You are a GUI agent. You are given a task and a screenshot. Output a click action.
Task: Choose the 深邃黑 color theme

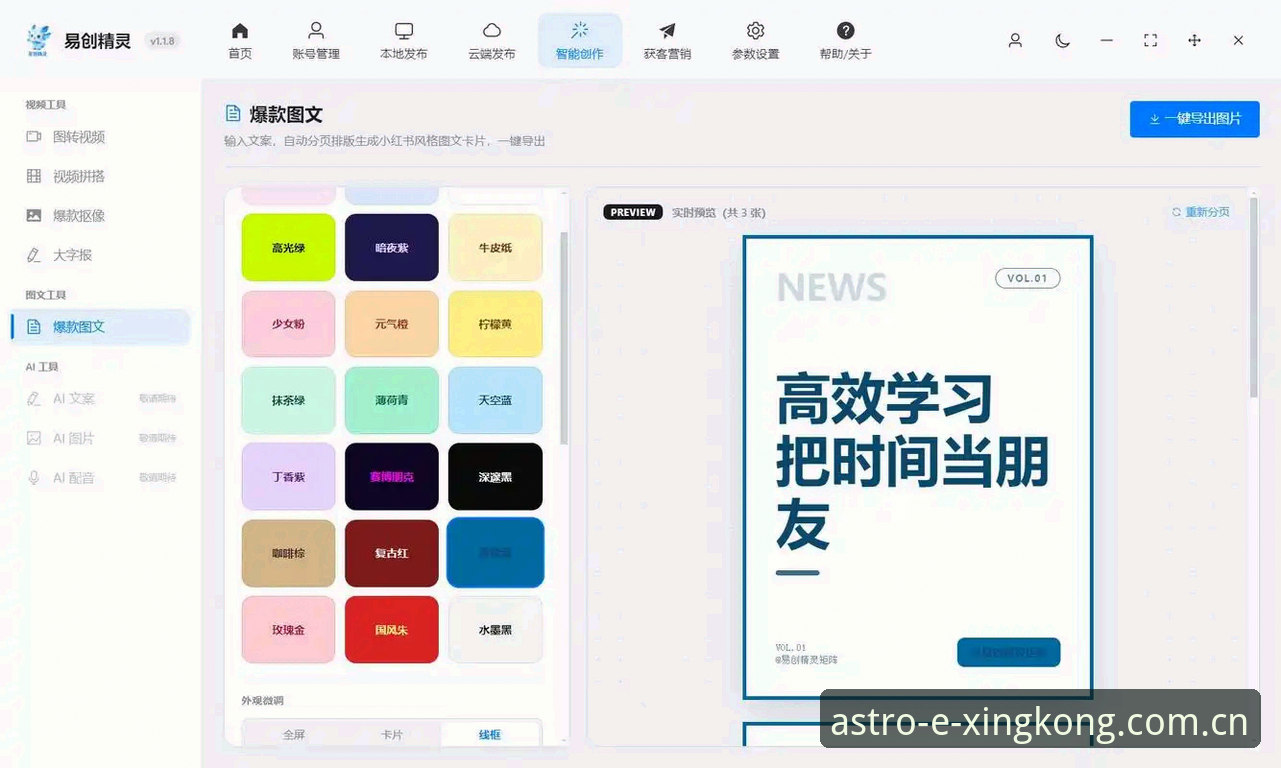pos(495,477)
